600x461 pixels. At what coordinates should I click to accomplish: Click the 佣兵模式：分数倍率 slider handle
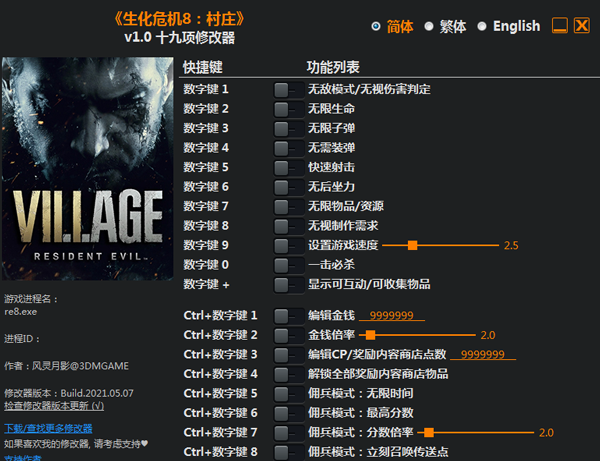click(429, 433)
